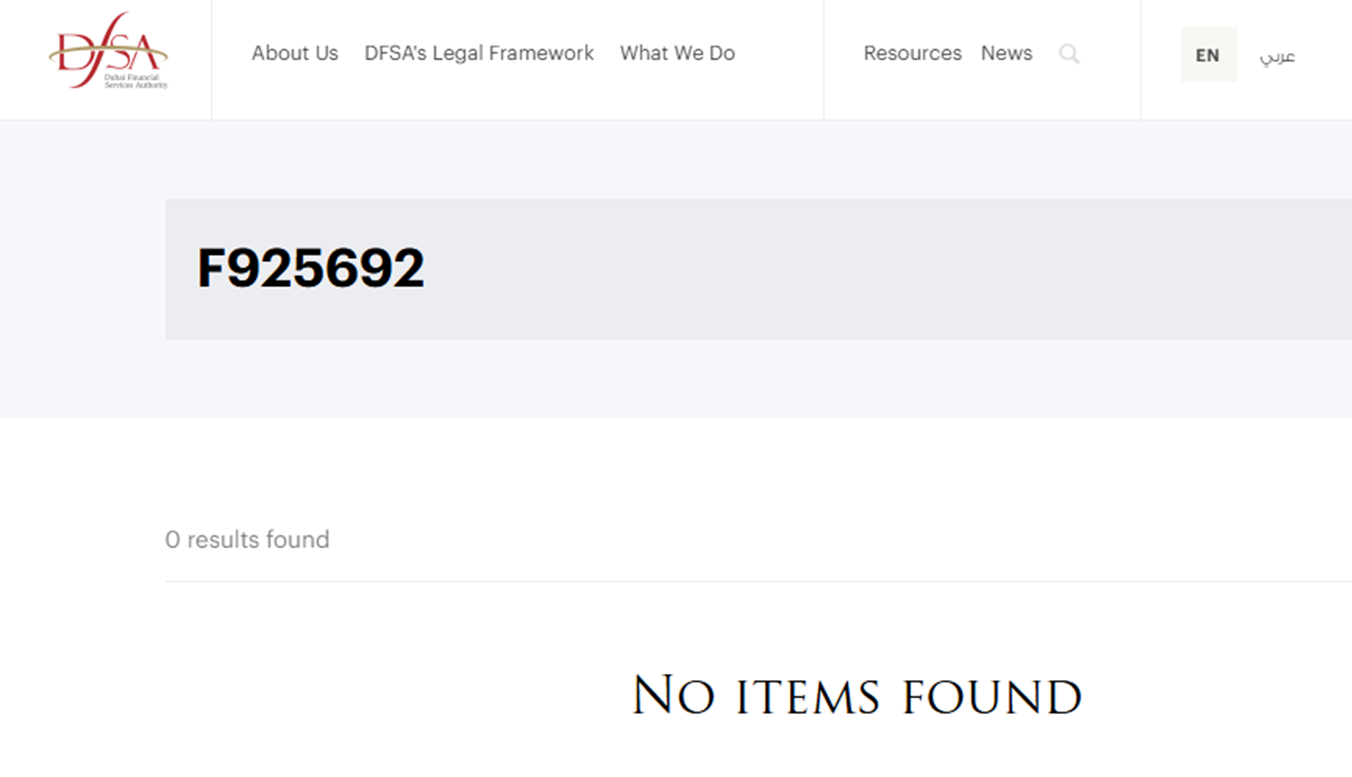The image size is (1352, 777).
Task: Select the EN language option
Action: tap(1208, 55)
